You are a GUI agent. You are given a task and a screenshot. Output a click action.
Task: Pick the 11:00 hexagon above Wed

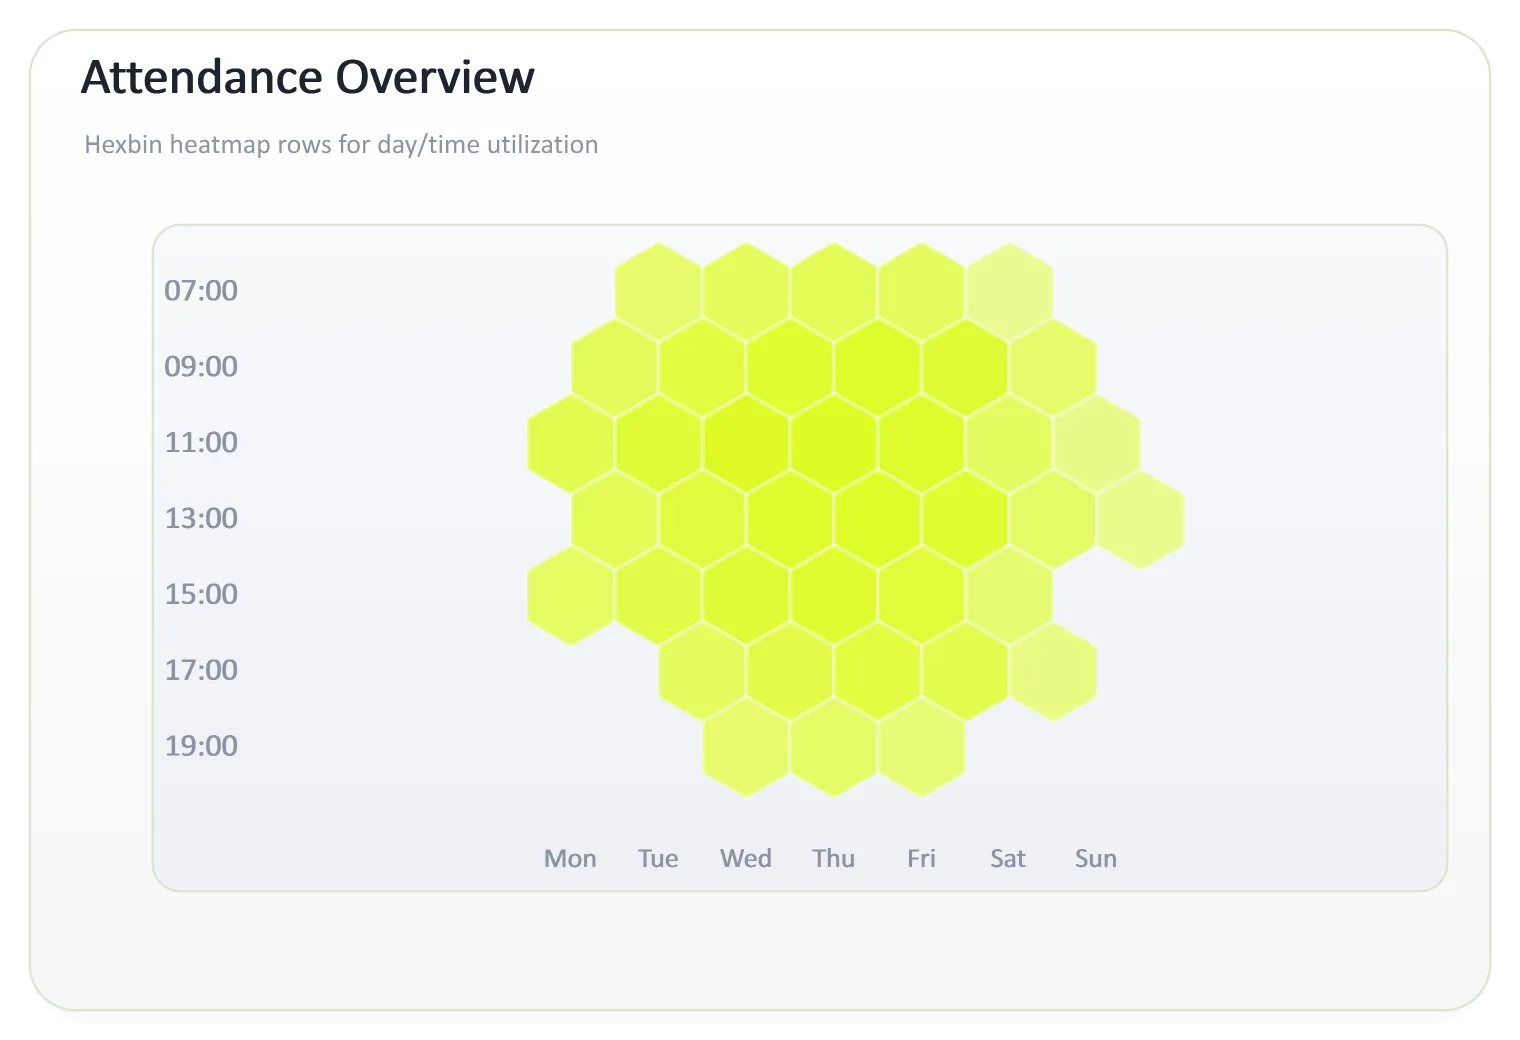746,444
